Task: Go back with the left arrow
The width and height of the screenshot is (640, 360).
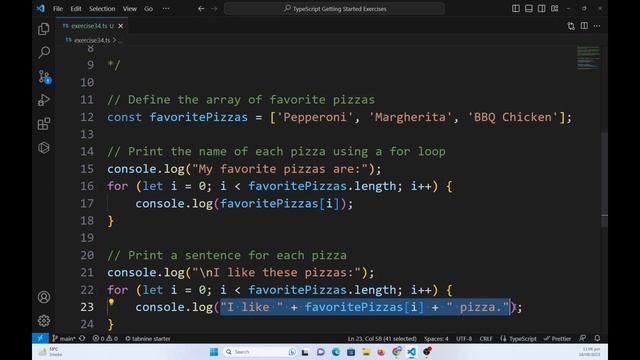Action: 201,9
